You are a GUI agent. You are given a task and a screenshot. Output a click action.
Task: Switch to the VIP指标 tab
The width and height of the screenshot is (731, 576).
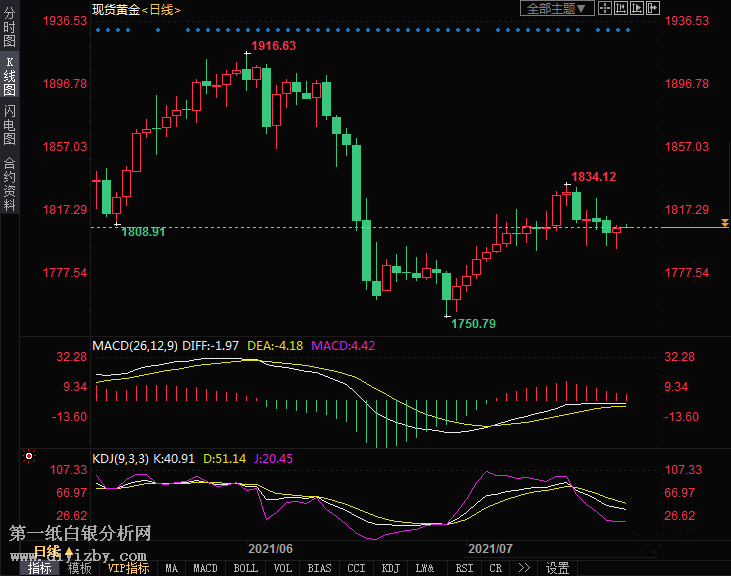pyautogui.click(x=129, y=568)
